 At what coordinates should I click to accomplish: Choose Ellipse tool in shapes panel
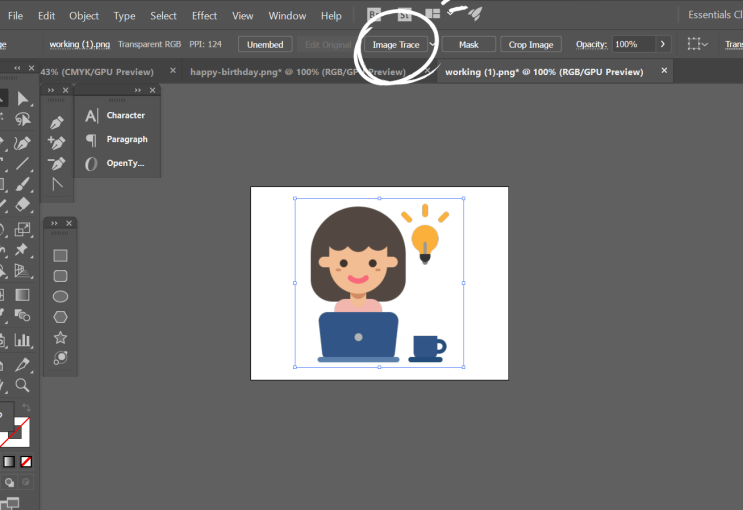pos(60,297)
